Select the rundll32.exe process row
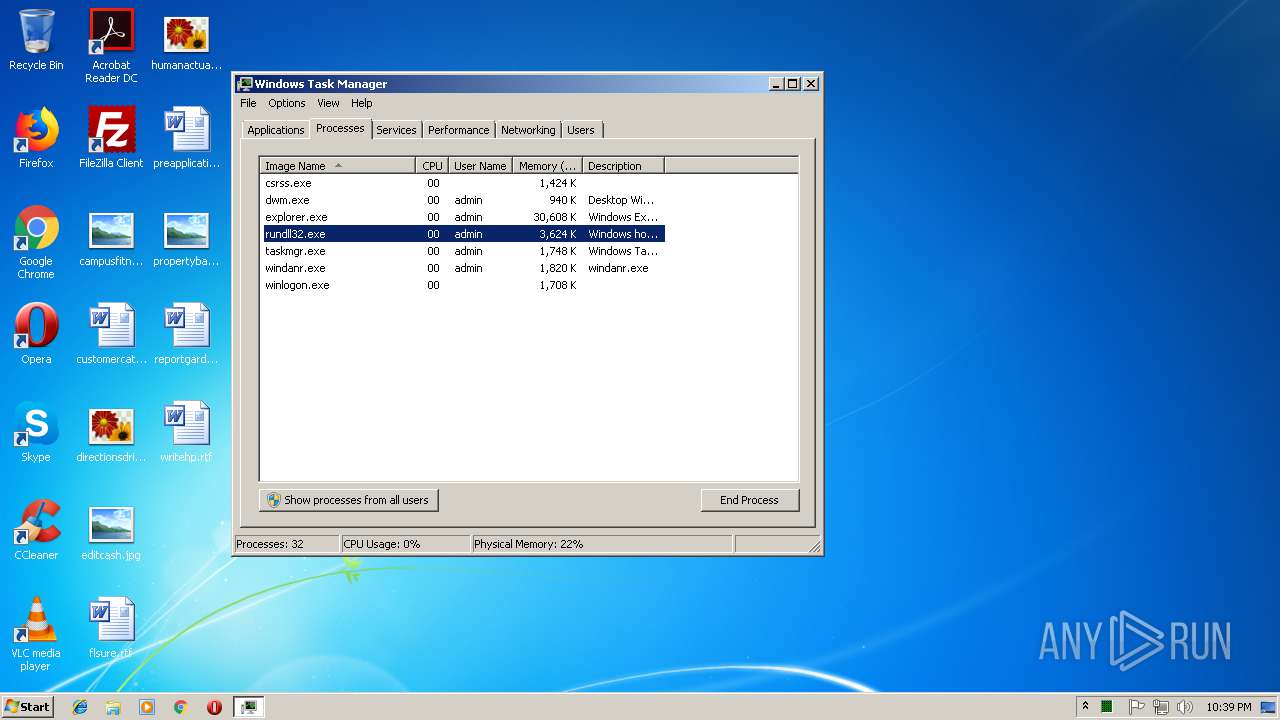Screen dimensions: 1280x720 [464, 234]
